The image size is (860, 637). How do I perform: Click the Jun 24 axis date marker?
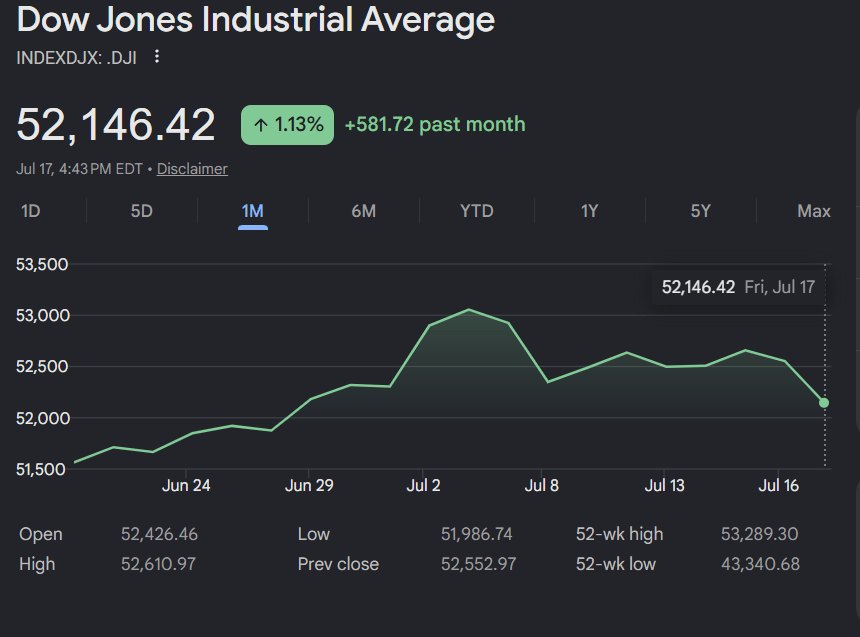(186, 486)
